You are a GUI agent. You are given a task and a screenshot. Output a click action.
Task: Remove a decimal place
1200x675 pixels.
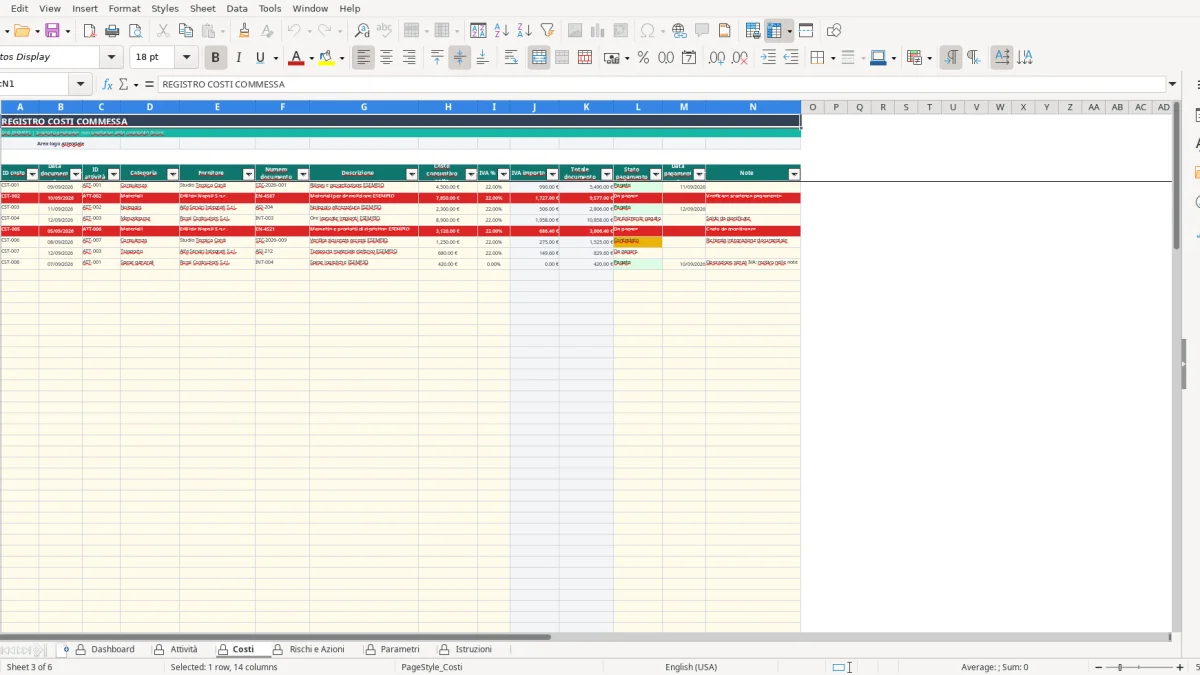pyautogui.click(x=739, y=58)
